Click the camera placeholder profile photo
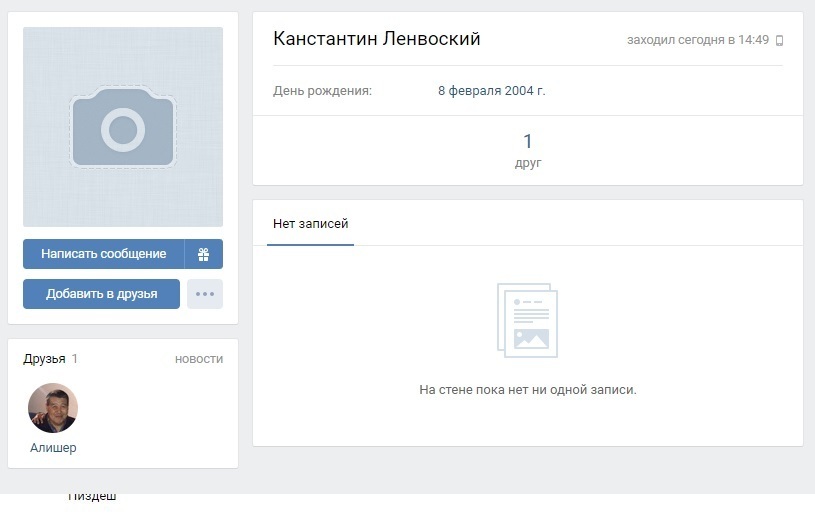Viewport: 815px width, 531px height. (123, 127)
